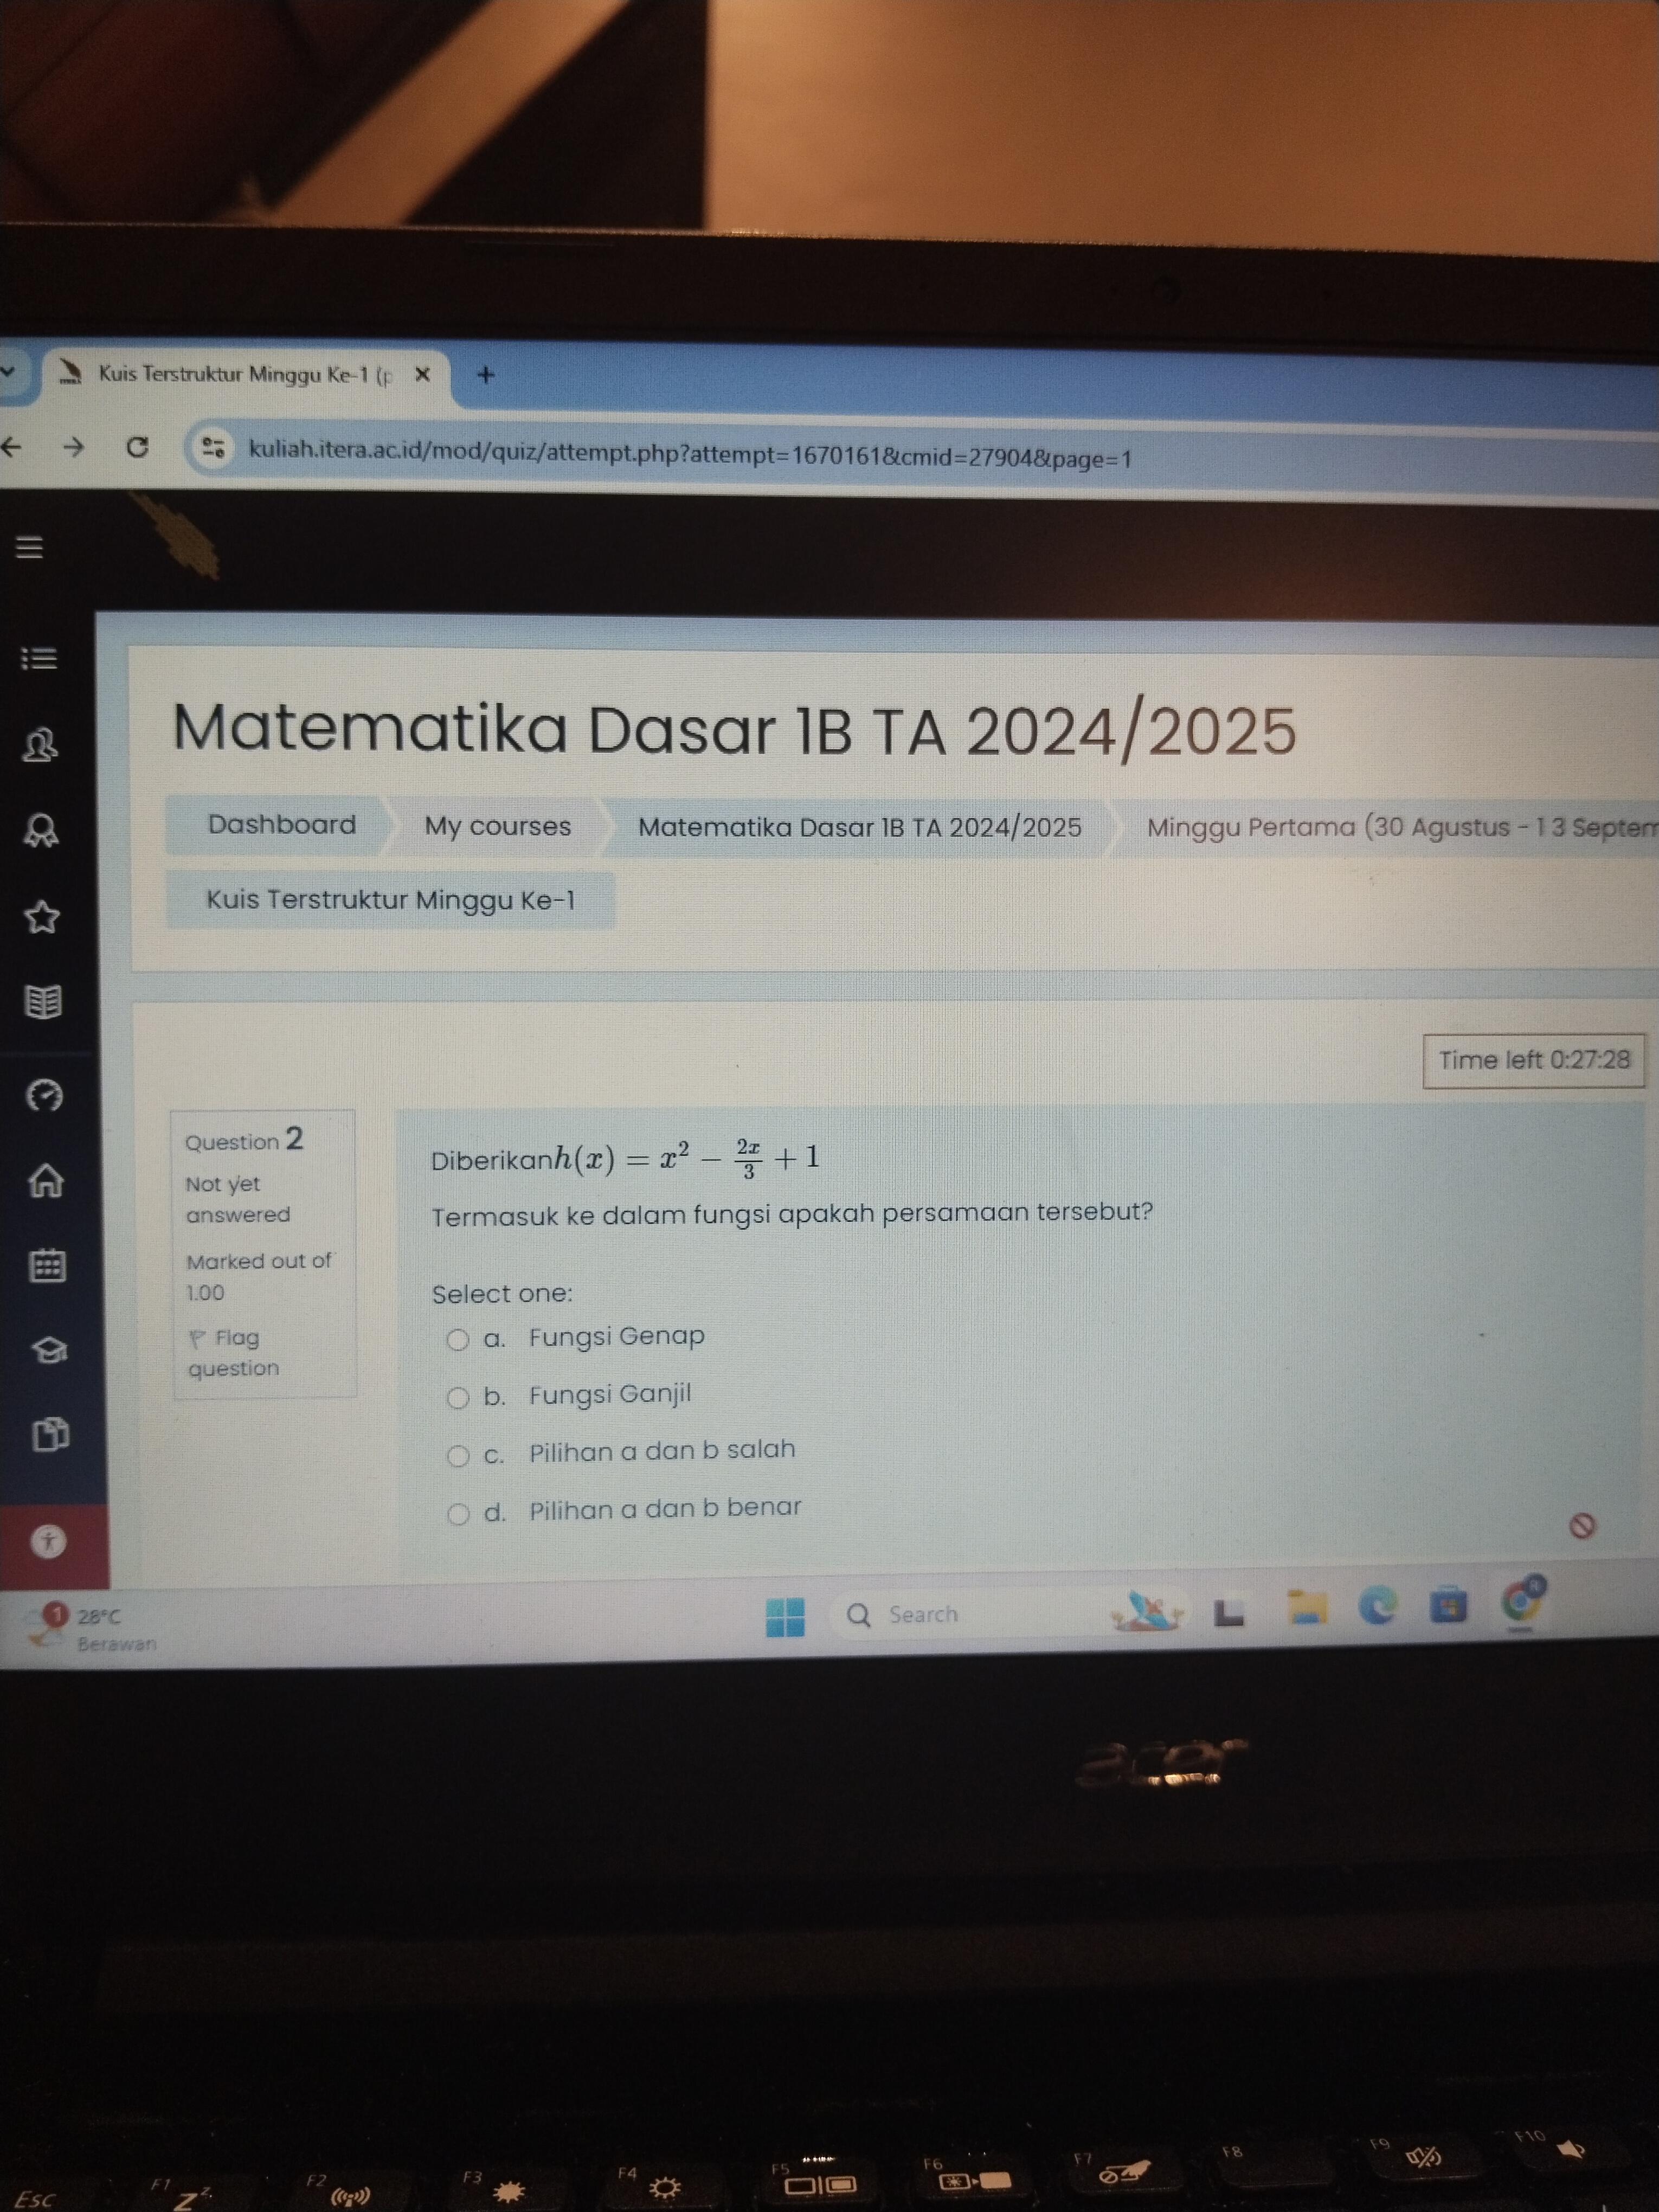Image resolution: width=1659 pixels, height=2212 pixels.
Task: Open the participants sidebar icon
Action: [x=40, y=745]
